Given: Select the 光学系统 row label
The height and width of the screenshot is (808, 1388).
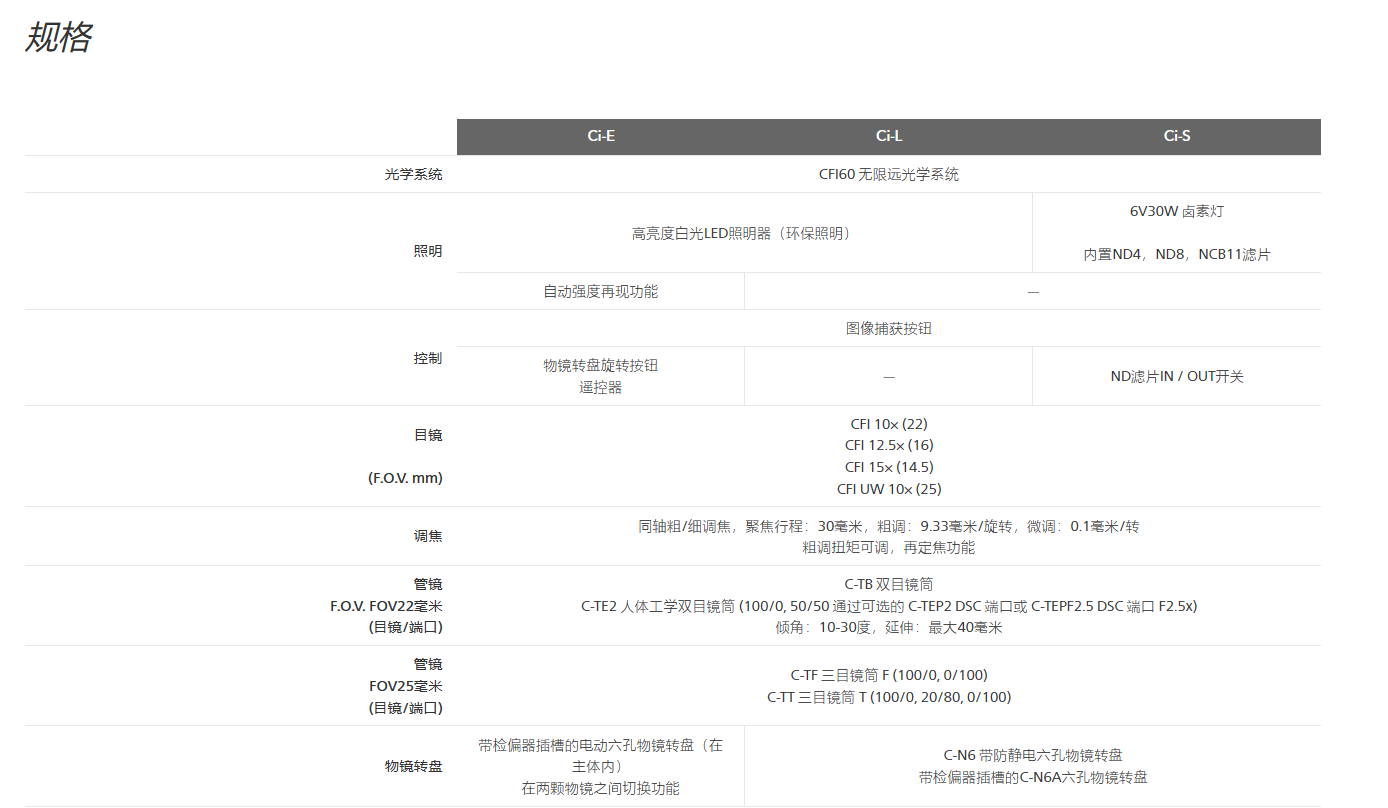Looking at the screenshot, I should tap(413, 174).
